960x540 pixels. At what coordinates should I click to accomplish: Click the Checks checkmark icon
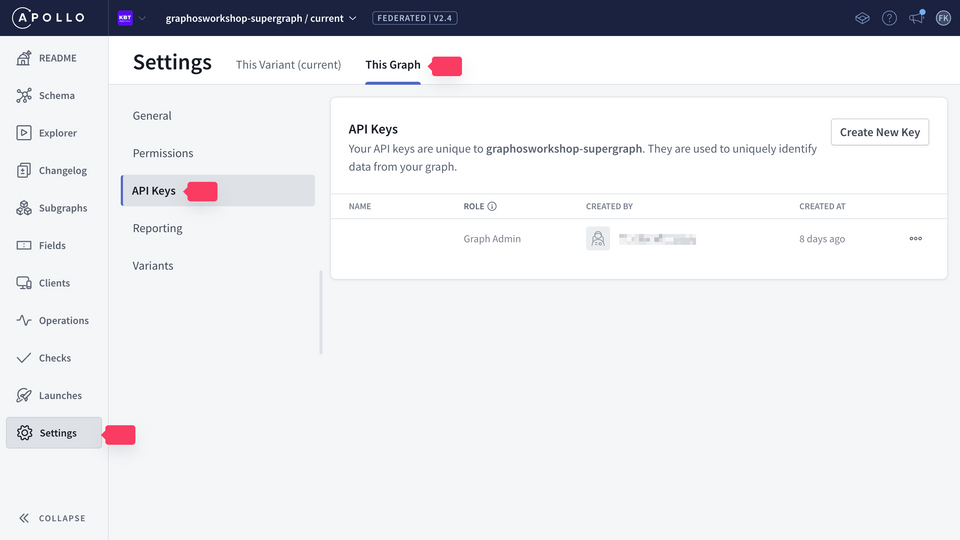(24, 358)
